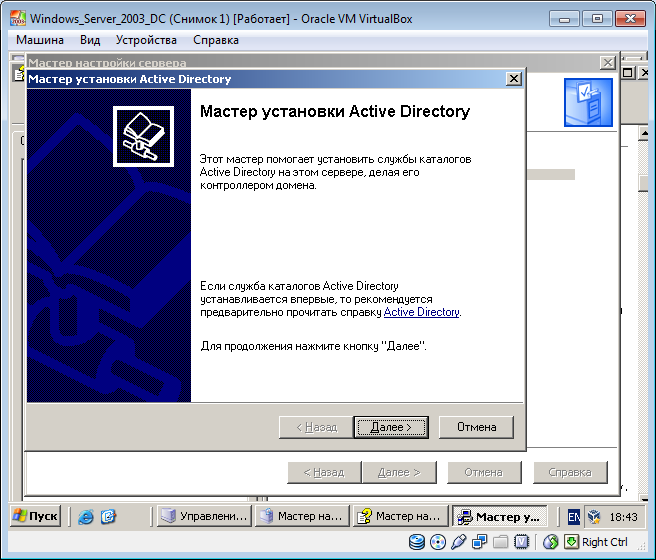Click the show desktop quick launch icon
Screen dimensions: 656x560
click(x=108, y=517)
